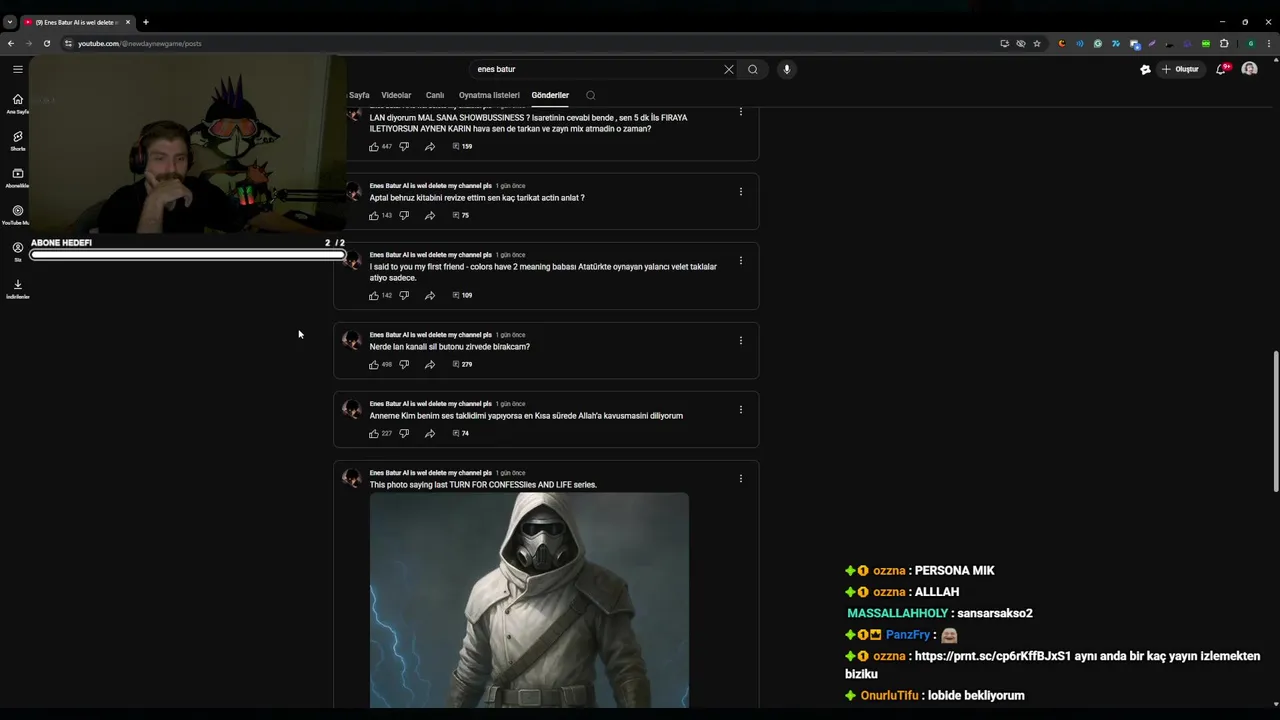This screenshot has width=1280, height=720.
Task: Like the 'Nerde lan kanali sil butonu' post
Action: click(374, 364)
